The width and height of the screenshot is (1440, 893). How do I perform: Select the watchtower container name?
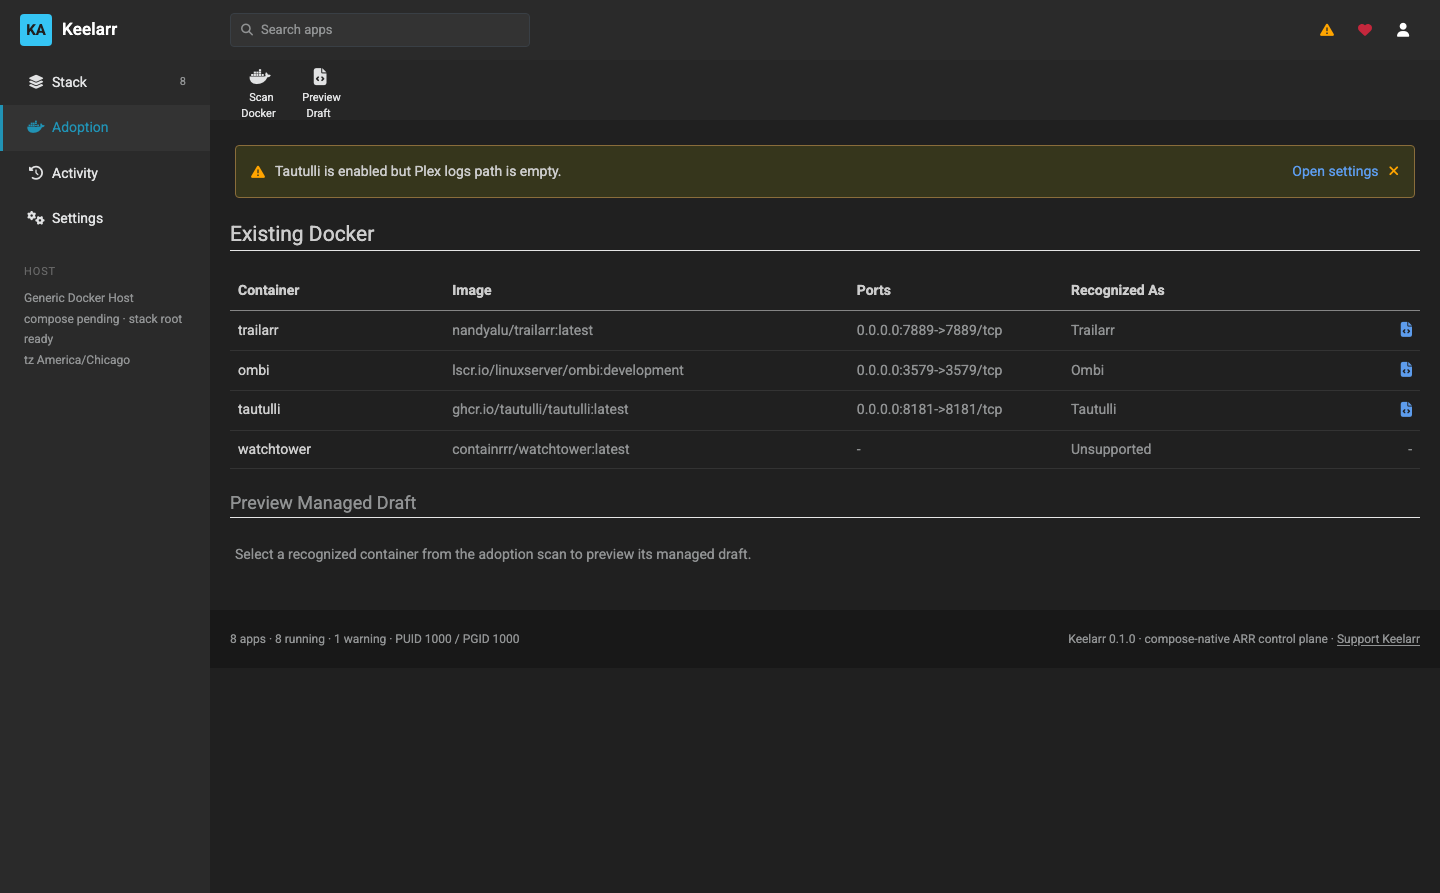274,449
